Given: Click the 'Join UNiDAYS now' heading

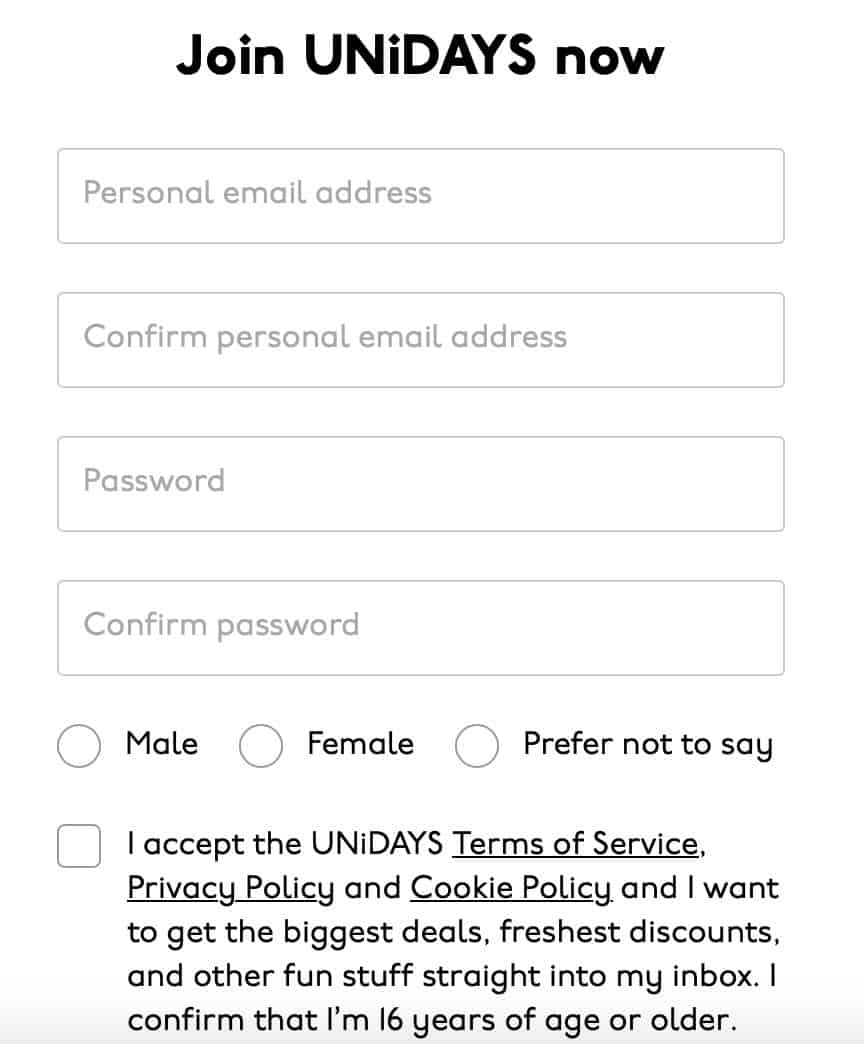Looking at the screenshot, I should [x=420, y=56].
